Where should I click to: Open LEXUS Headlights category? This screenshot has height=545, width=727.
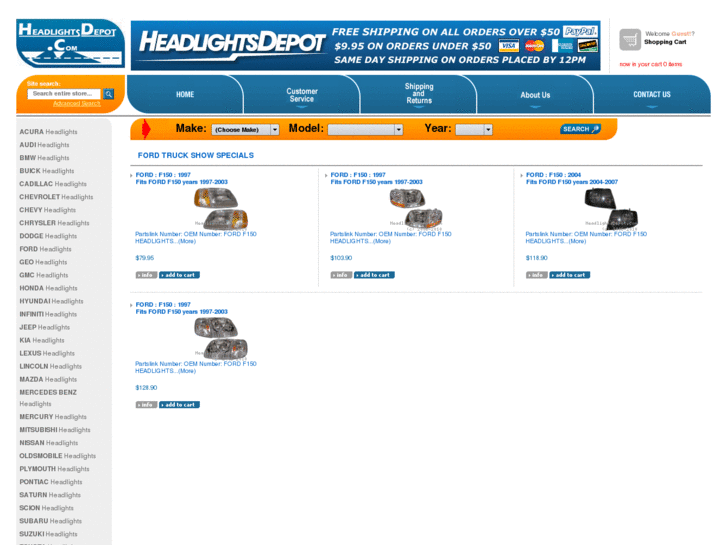(x=47, y=353)
